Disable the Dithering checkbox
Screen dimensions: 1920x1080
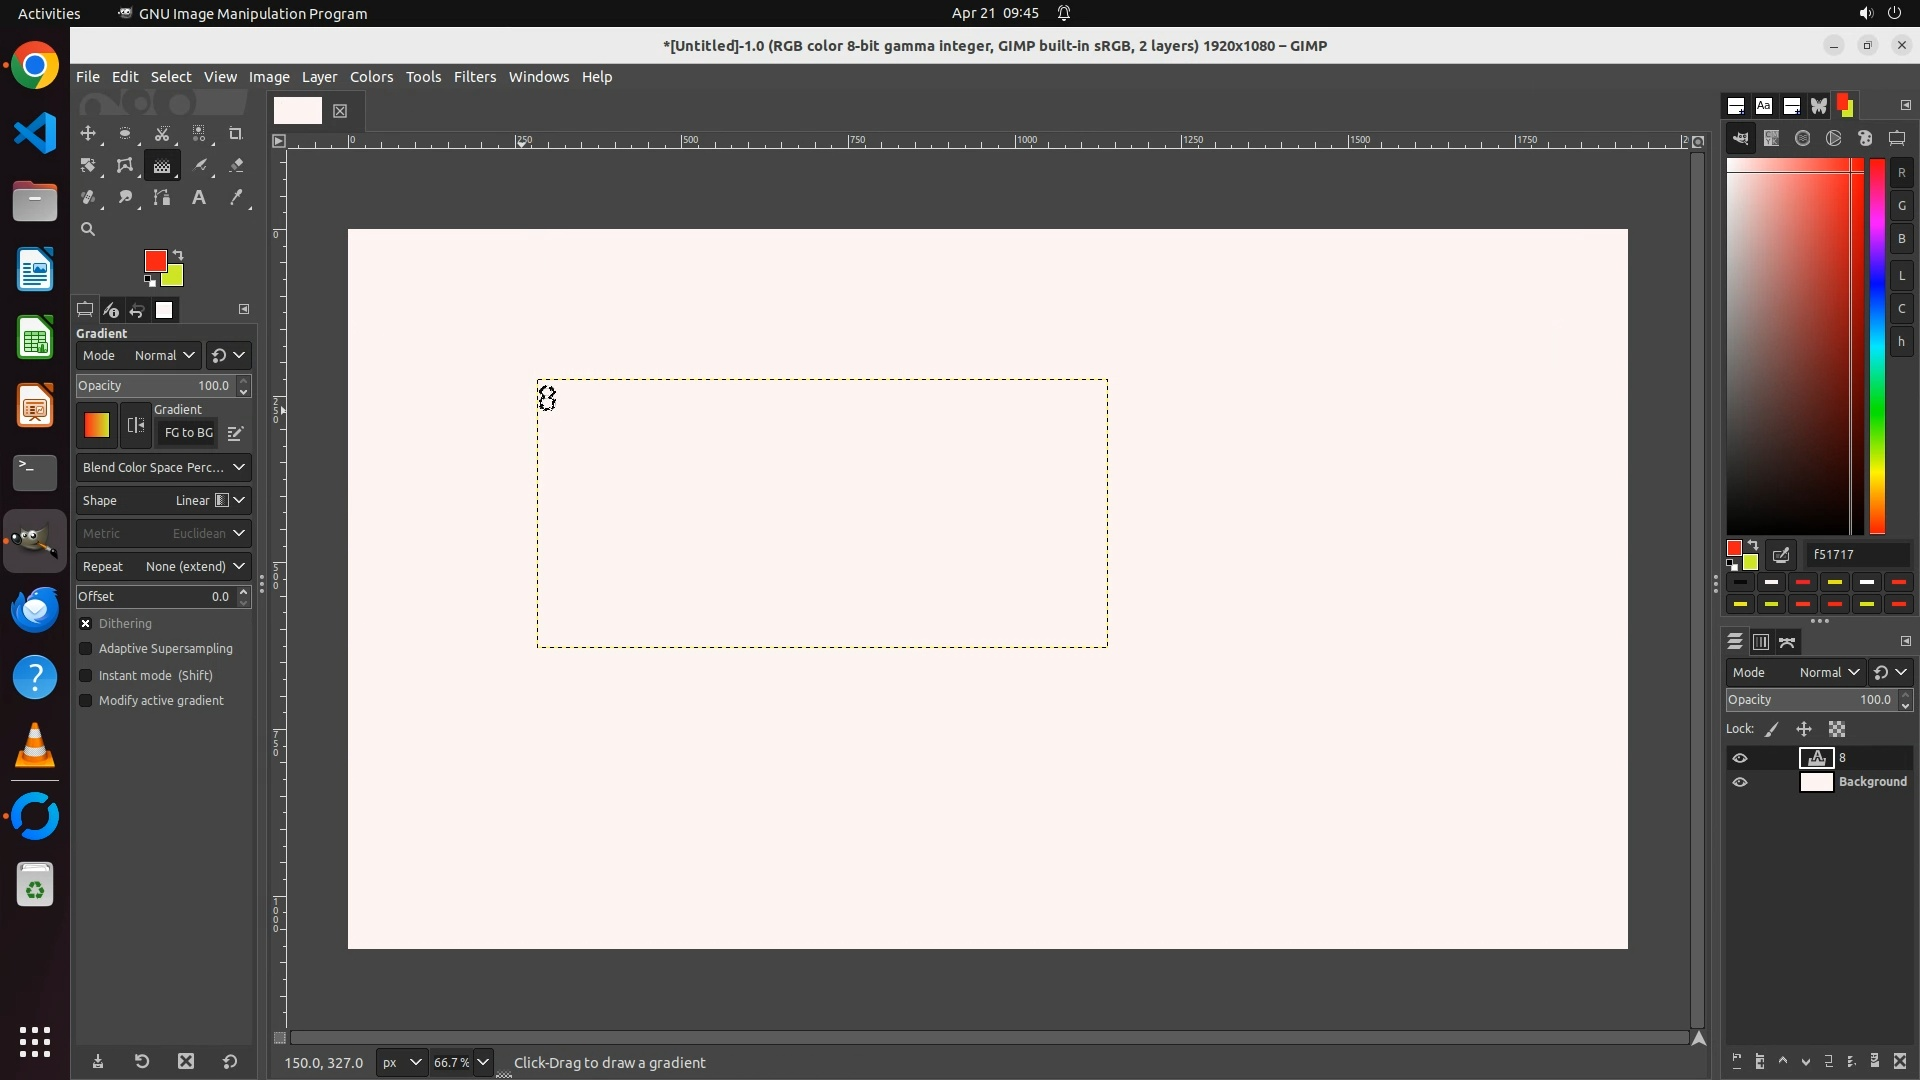pos(86,623)
